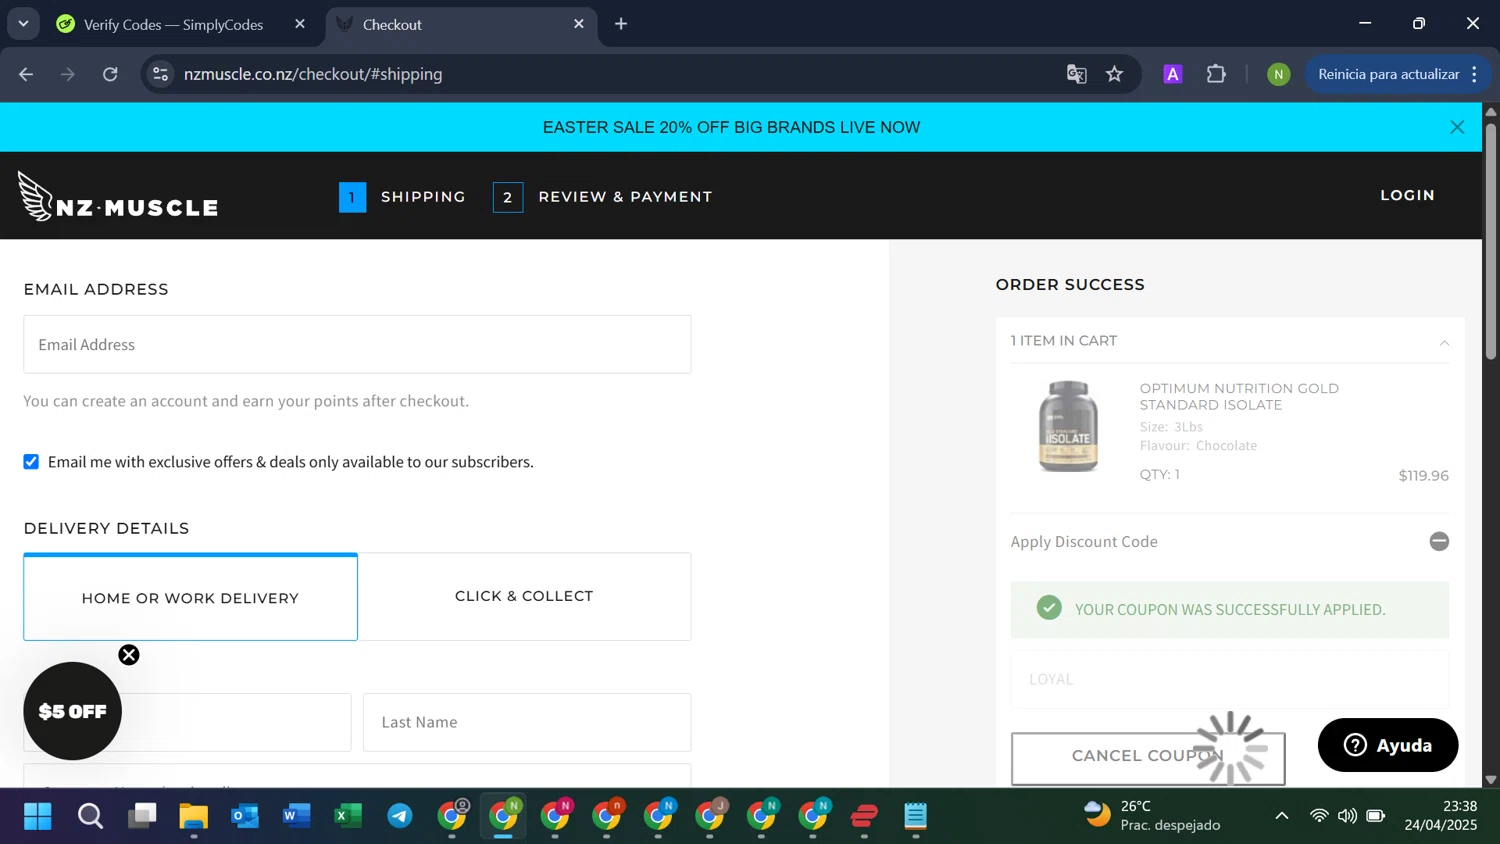The image size is (1500, 844).
Task: Open the weather widget 26°C
Action: (x=1152, y=816)
